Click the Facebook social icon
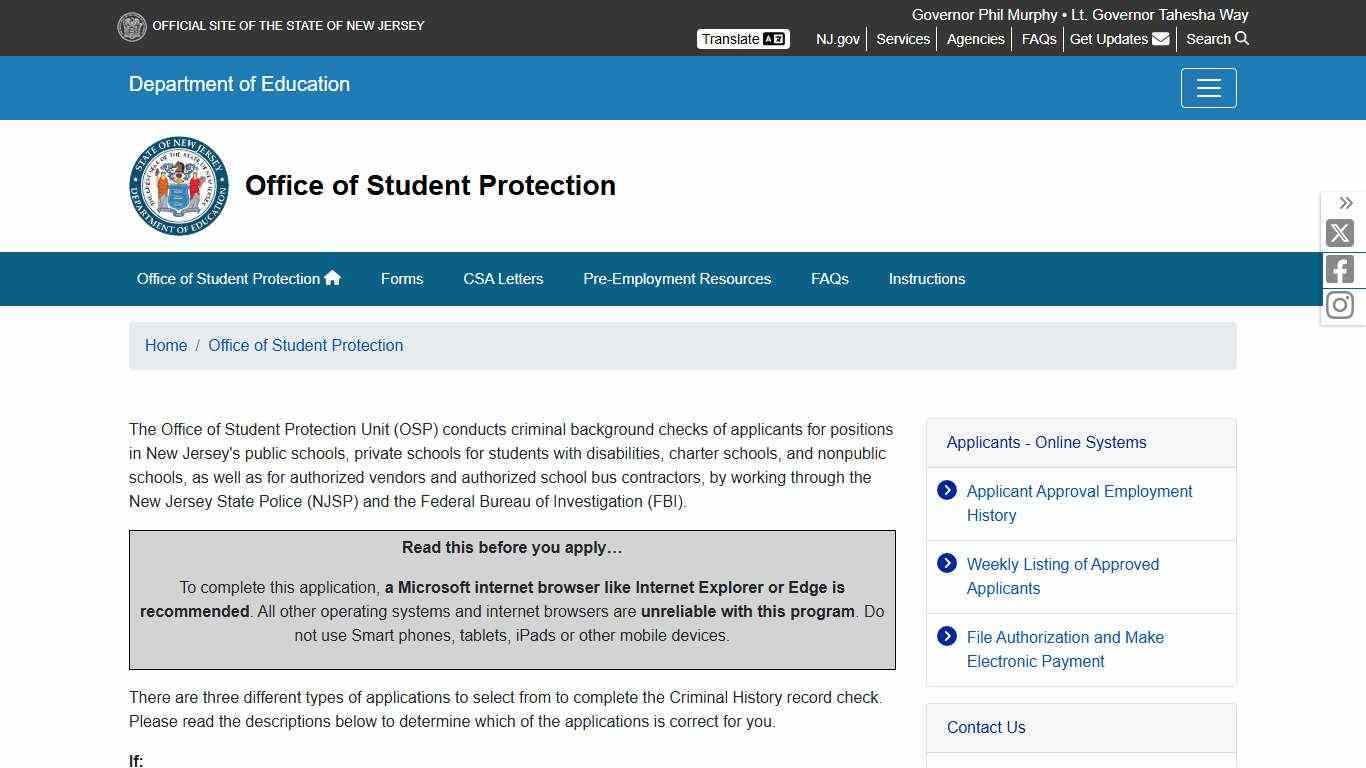Image resolution: width=1366 pixels, height=768 pixels. (1340, 269)
